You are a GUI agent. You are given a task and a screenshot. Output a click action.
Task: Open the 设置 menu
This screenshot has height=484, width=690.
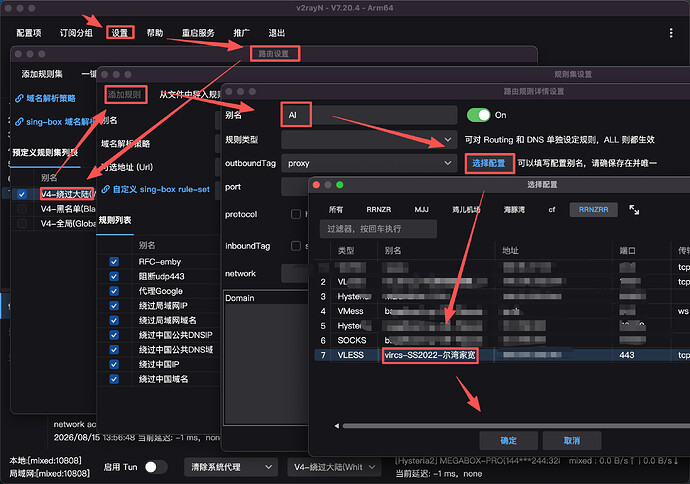120,33
